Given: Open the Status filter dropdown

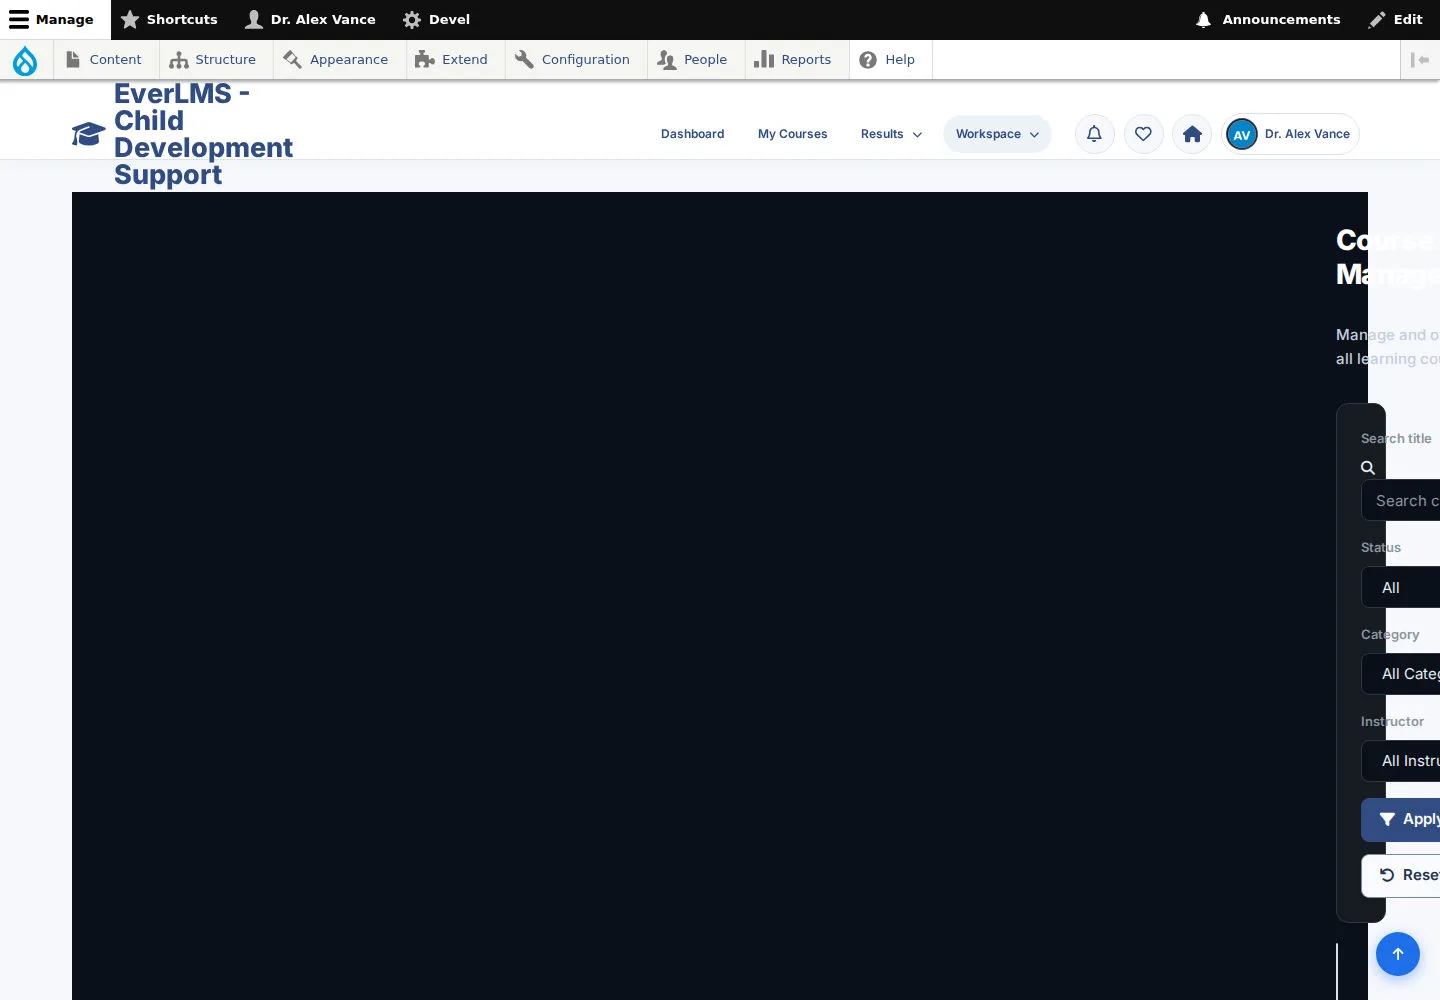Looking at the screenshot, I should [1400, 588].
